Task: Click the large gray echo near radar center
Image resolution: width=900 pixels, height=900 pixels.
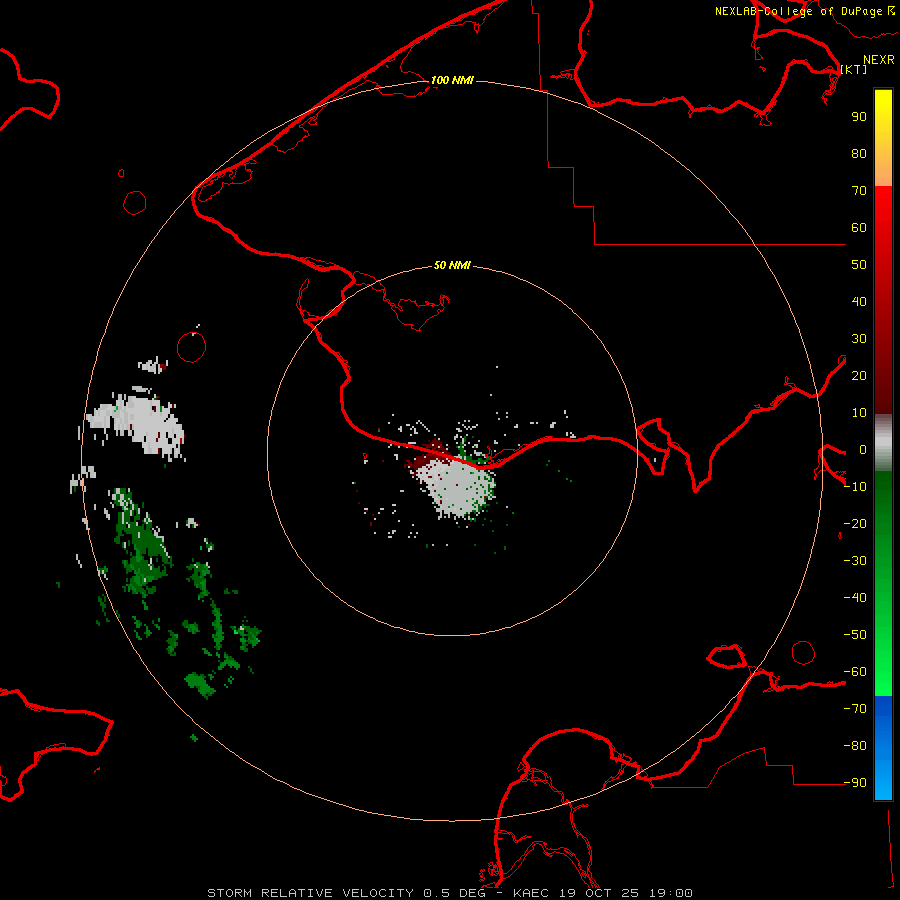Action: click(457, 489)
